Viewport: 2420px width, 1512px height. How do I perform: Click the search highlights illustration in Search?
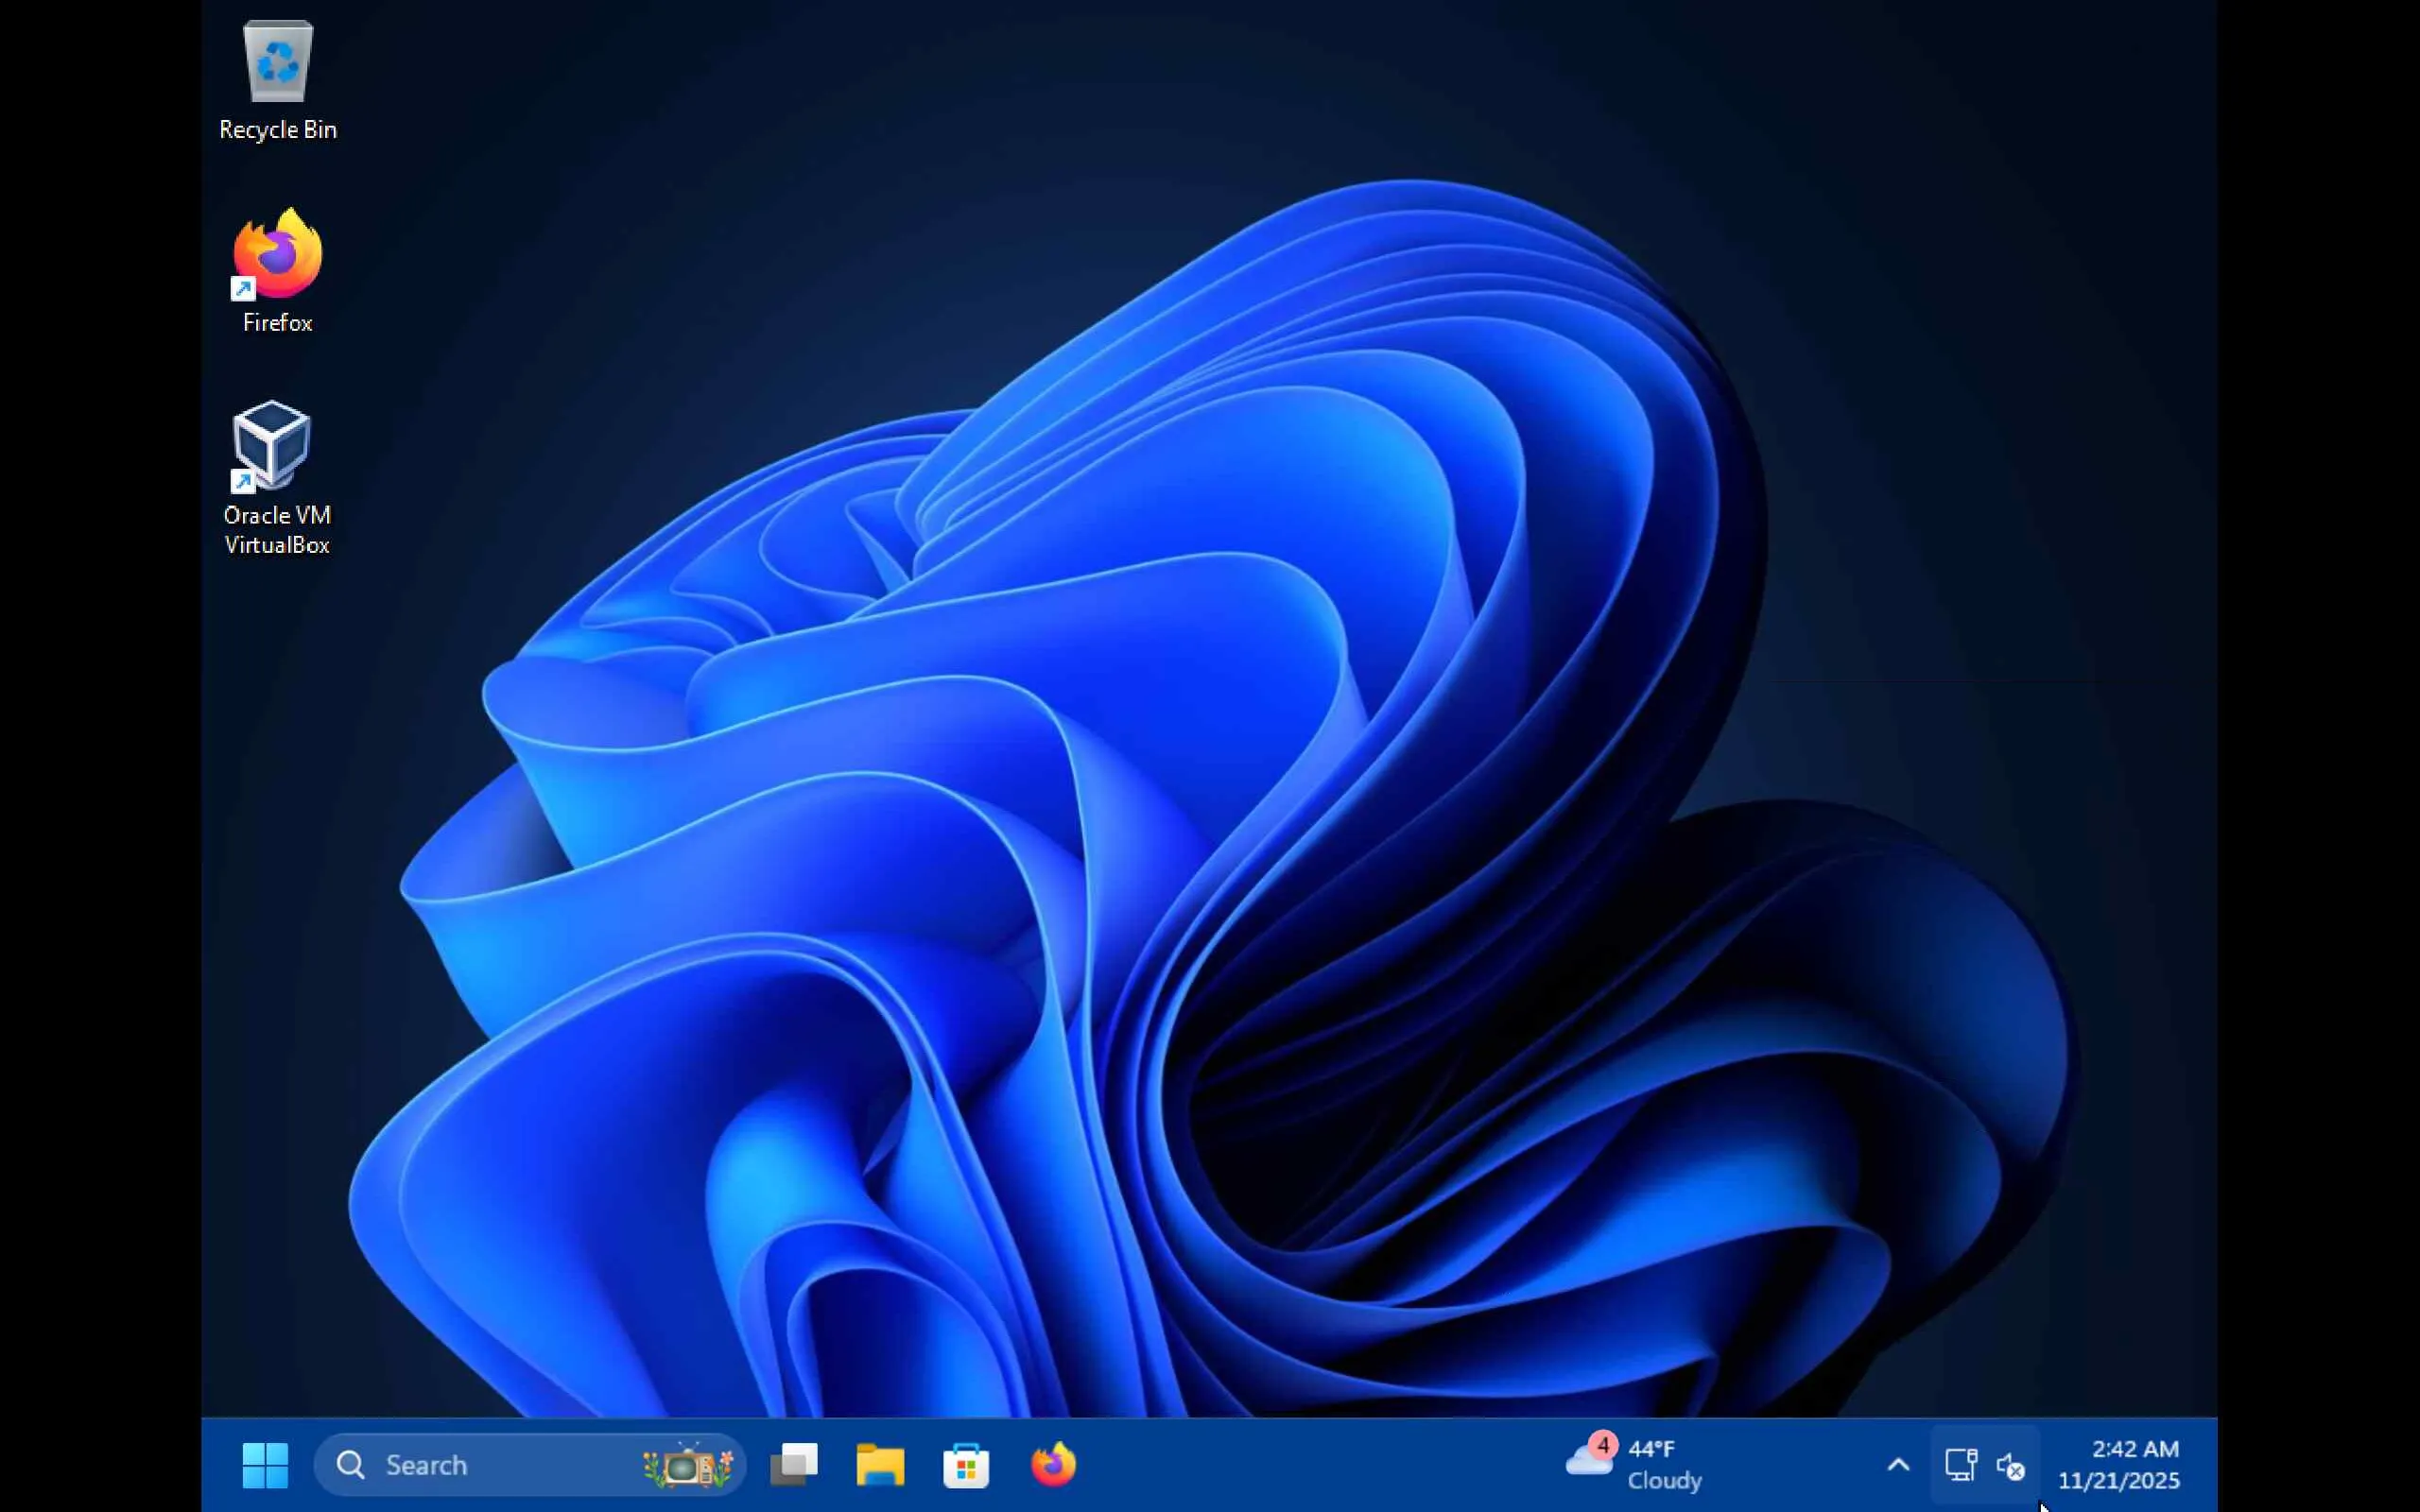click(x=688, y=1466)
